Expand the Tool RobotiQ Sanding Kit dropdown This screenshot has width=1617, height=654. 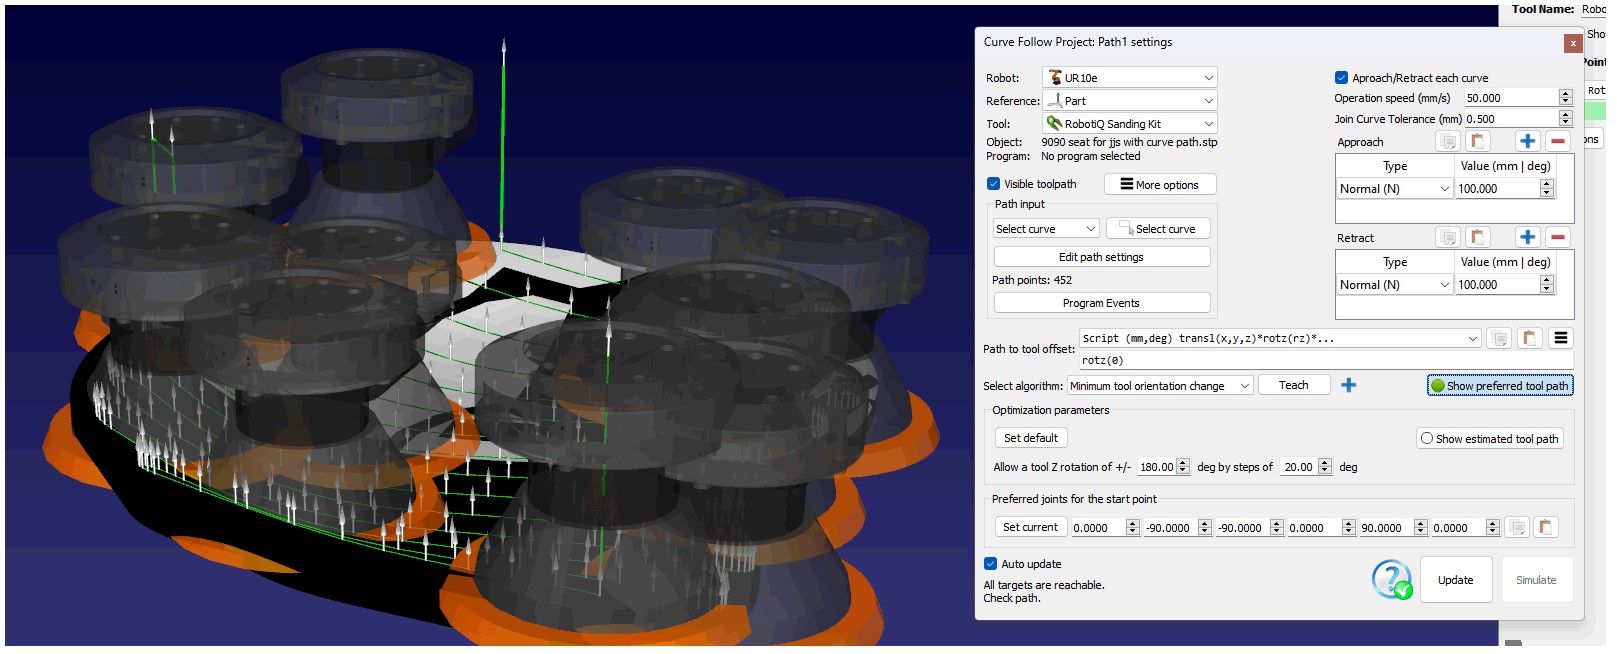coord(1129,124)
